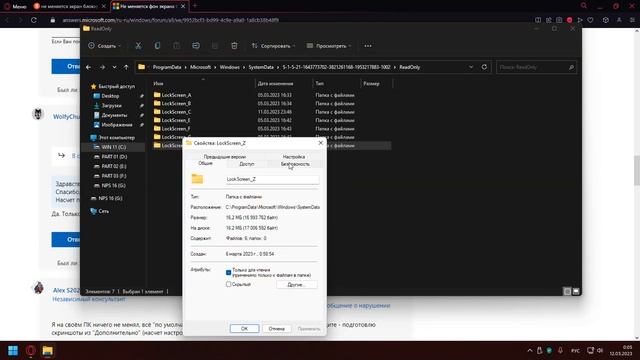The height and width of the screenshot is (360, 640).
Task: Select Сеть in Explorer sidebar
Action: click(x=103, y=211)
